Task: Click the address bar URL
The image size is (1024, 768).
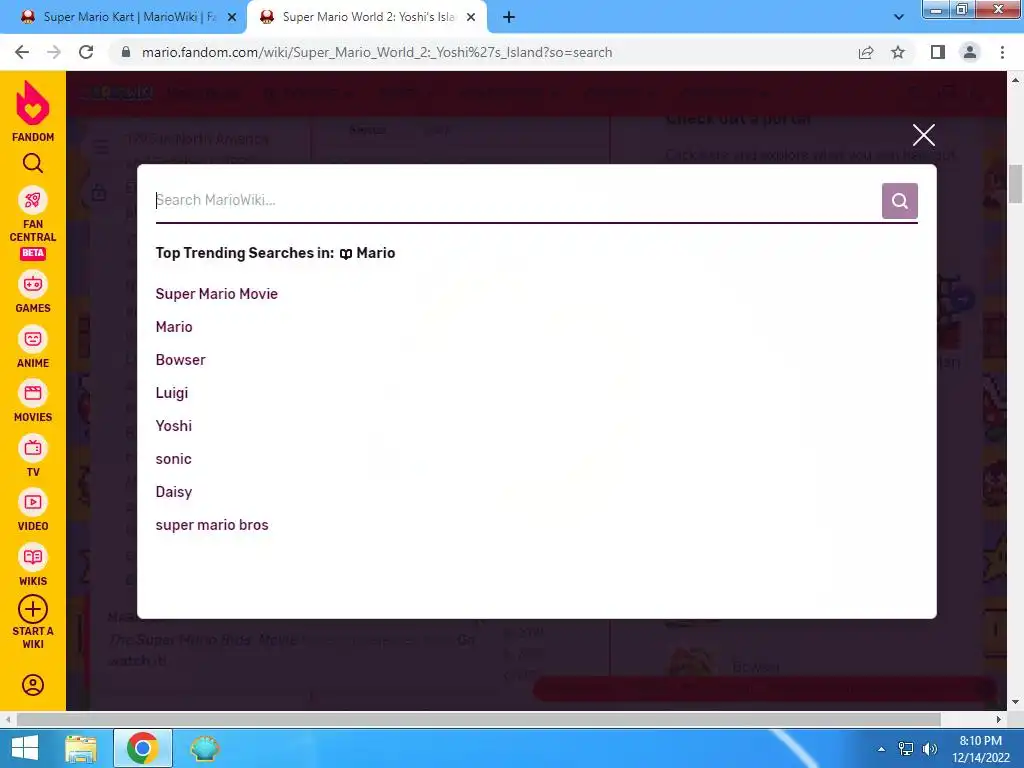Action: [x=377, y=52]
